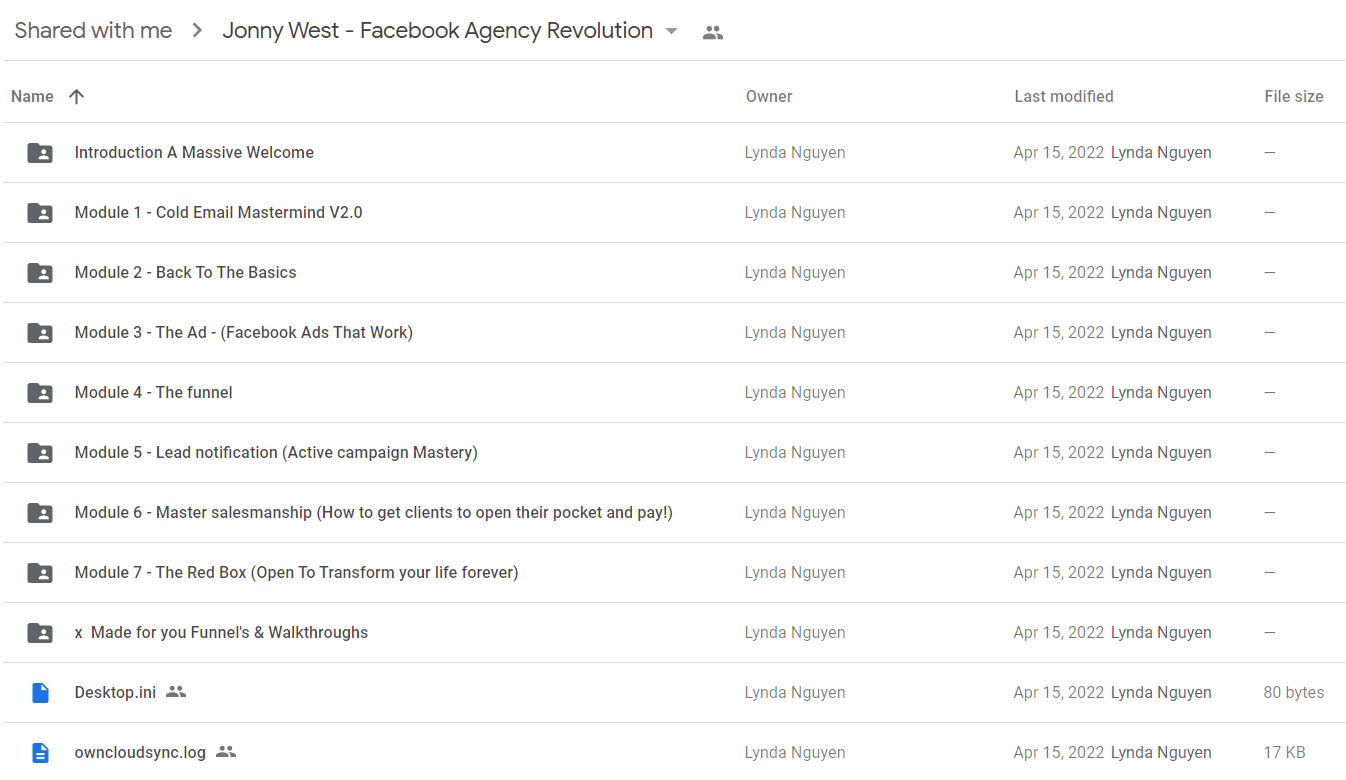Screen dimensions: 1346x780
Task: Click the Owner column header
Action: (x=769, y=97)
